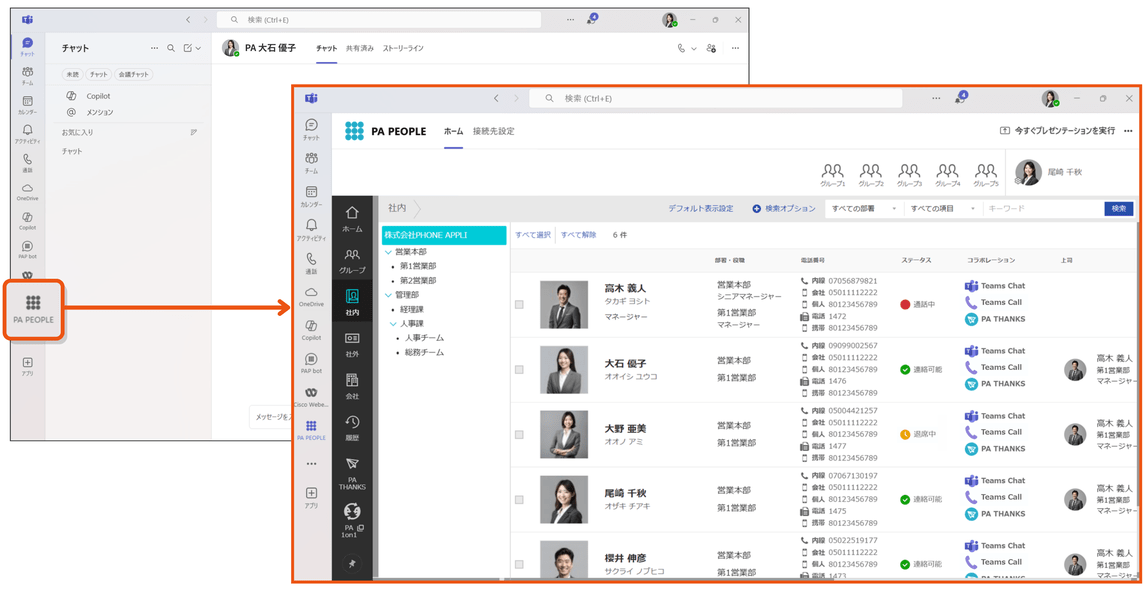Tick the checkbox for 高木 義人
This screenshot has height=594, width=1148.
coord(519,305)
